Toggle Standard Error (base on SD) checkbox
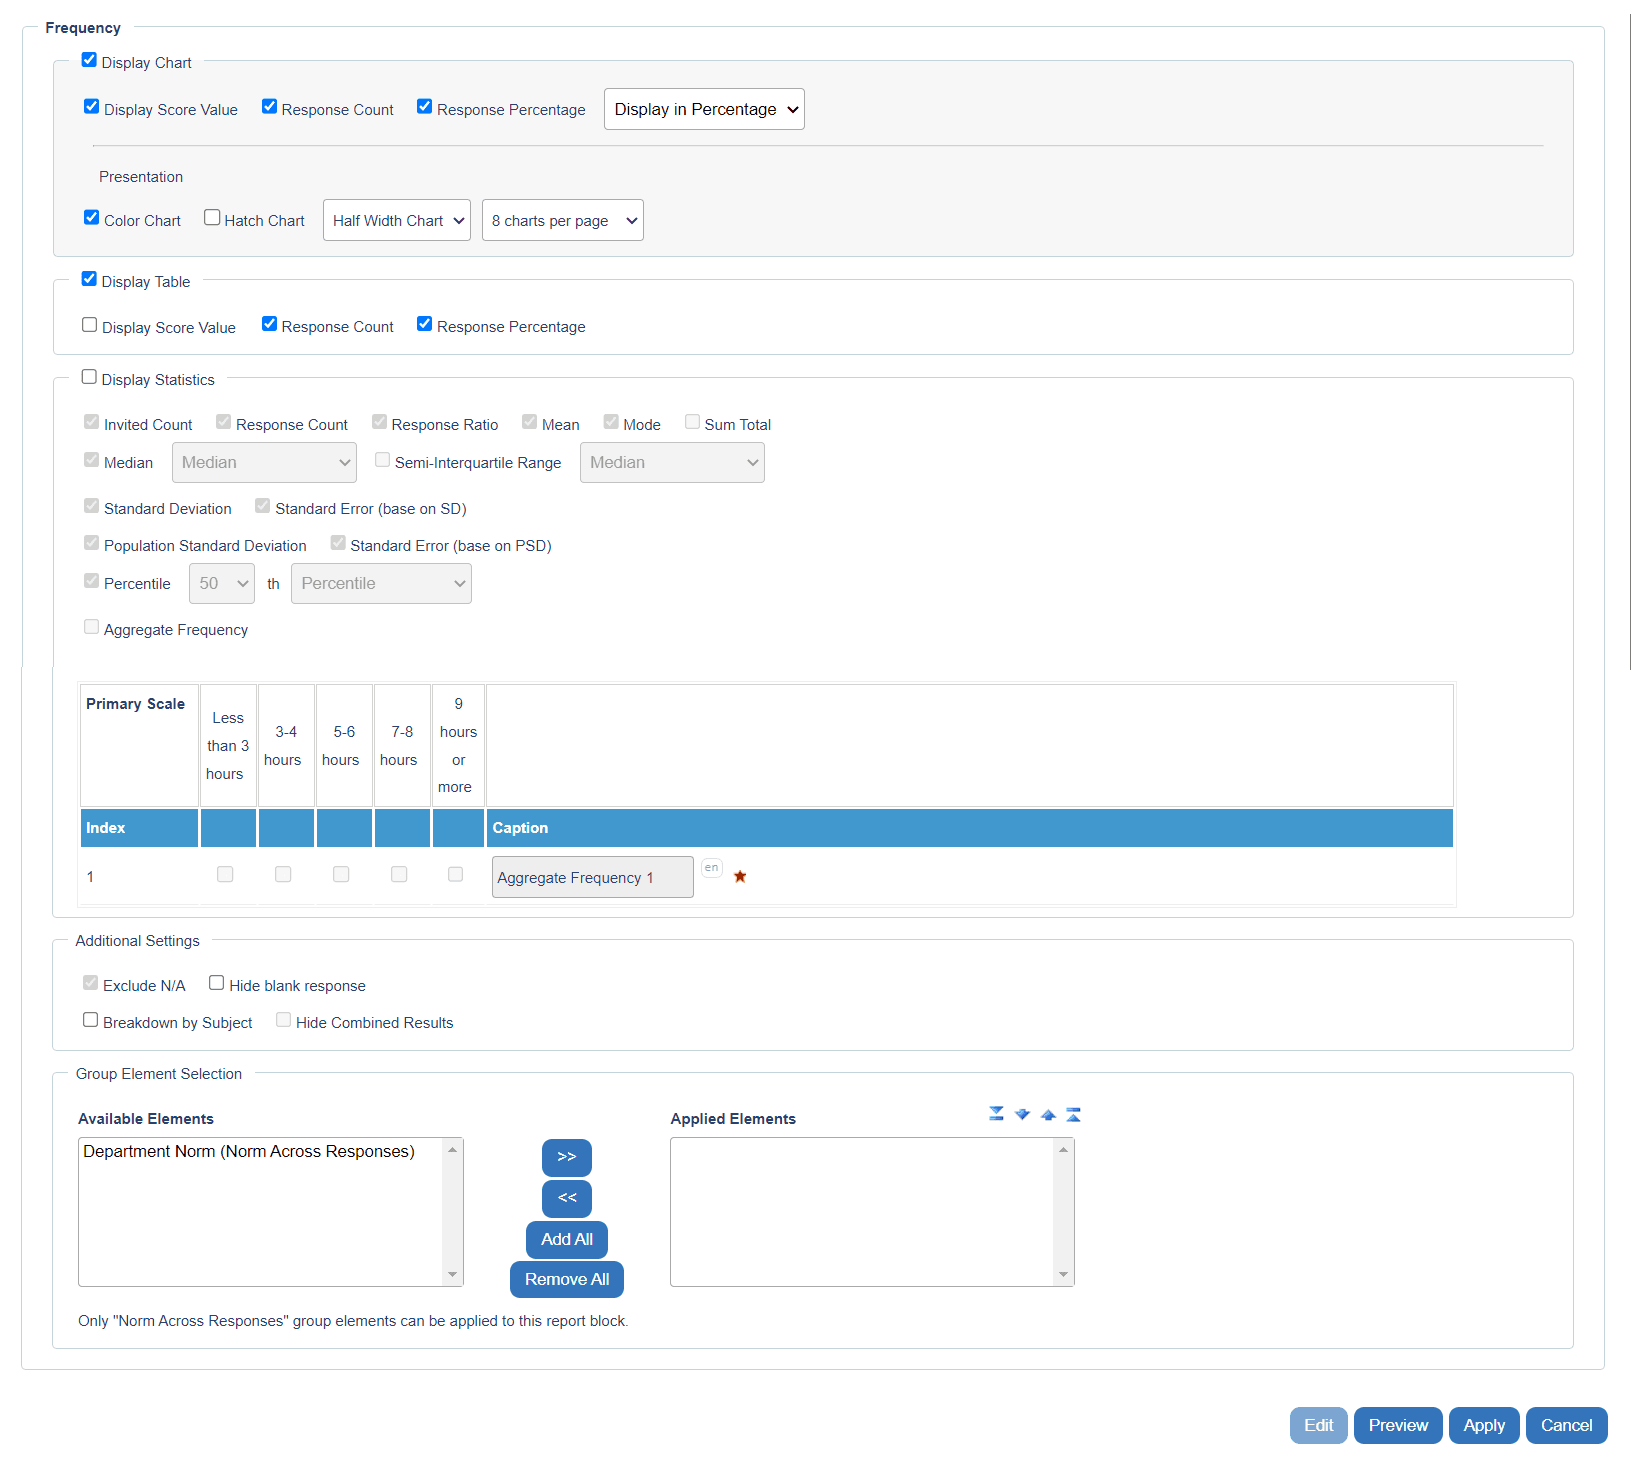The height and width of the screenshot is (1475, 1641). coord(263,506)
